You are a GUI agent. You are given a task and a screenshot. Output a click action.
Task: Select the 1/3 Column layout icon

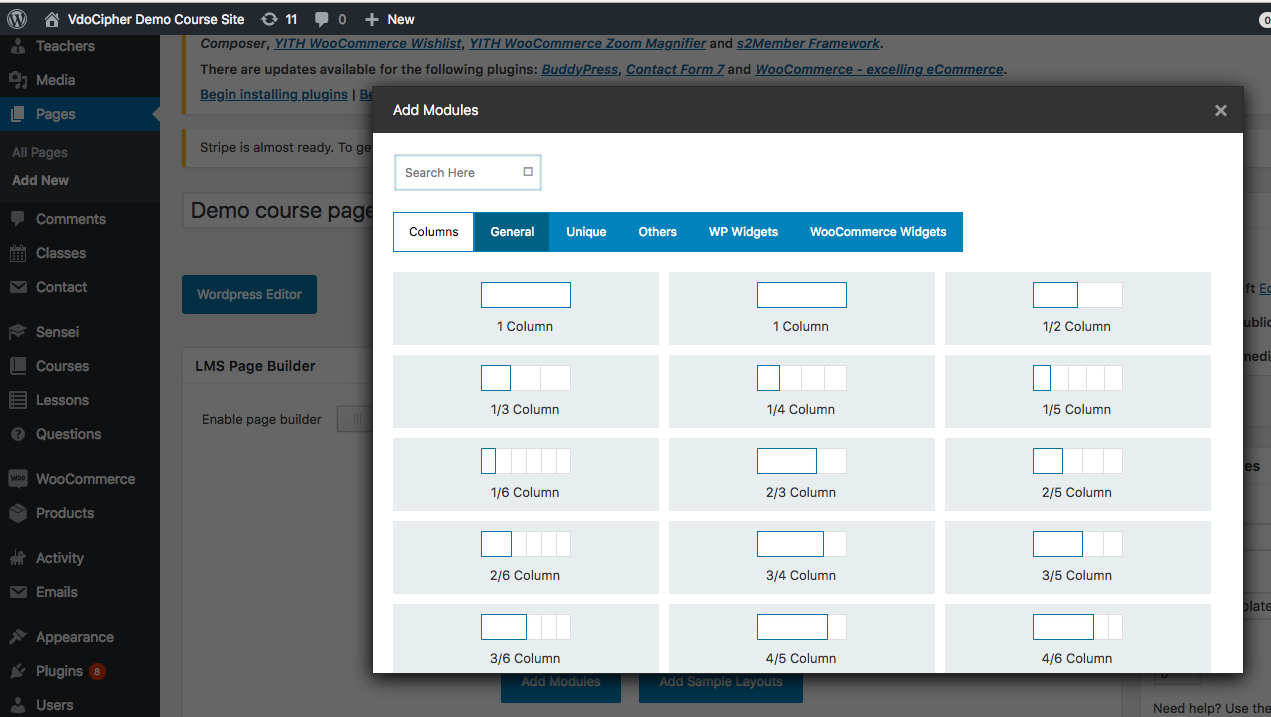point(525,378)
